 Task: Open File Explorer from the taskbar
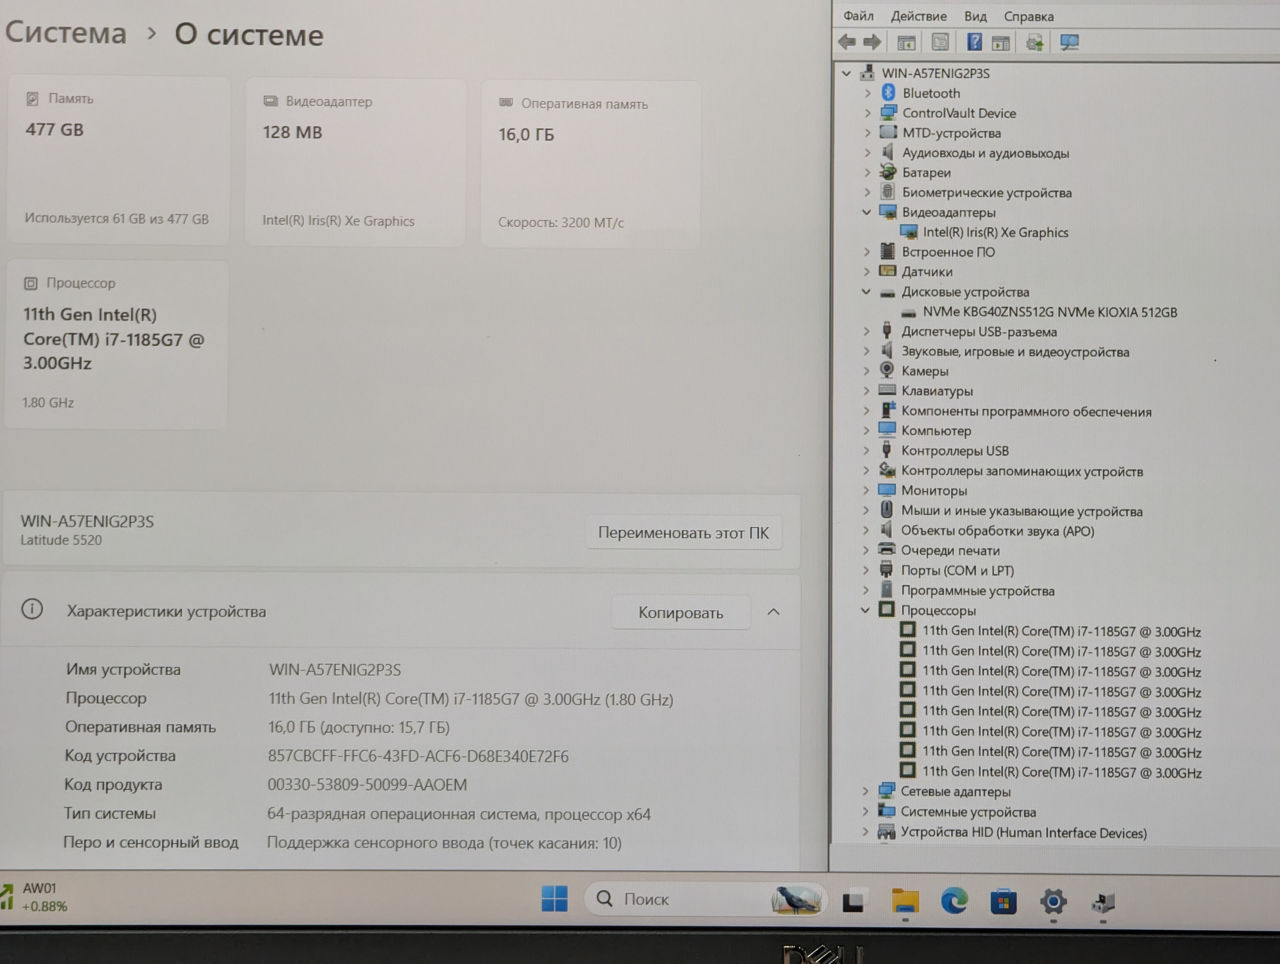tap(904, 901)
